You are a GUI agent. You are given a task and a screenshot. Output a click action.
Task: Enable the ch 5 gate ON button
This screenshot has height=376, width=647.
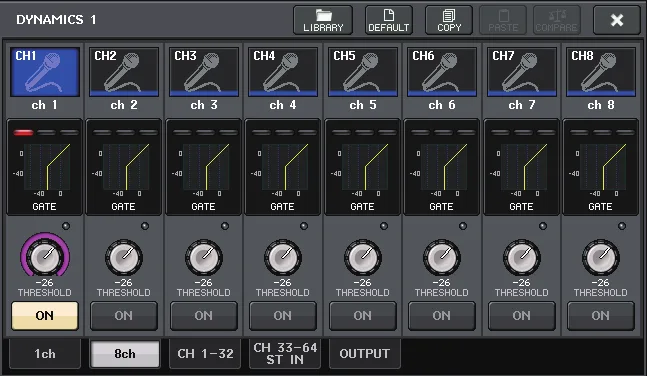pos(363,316)
